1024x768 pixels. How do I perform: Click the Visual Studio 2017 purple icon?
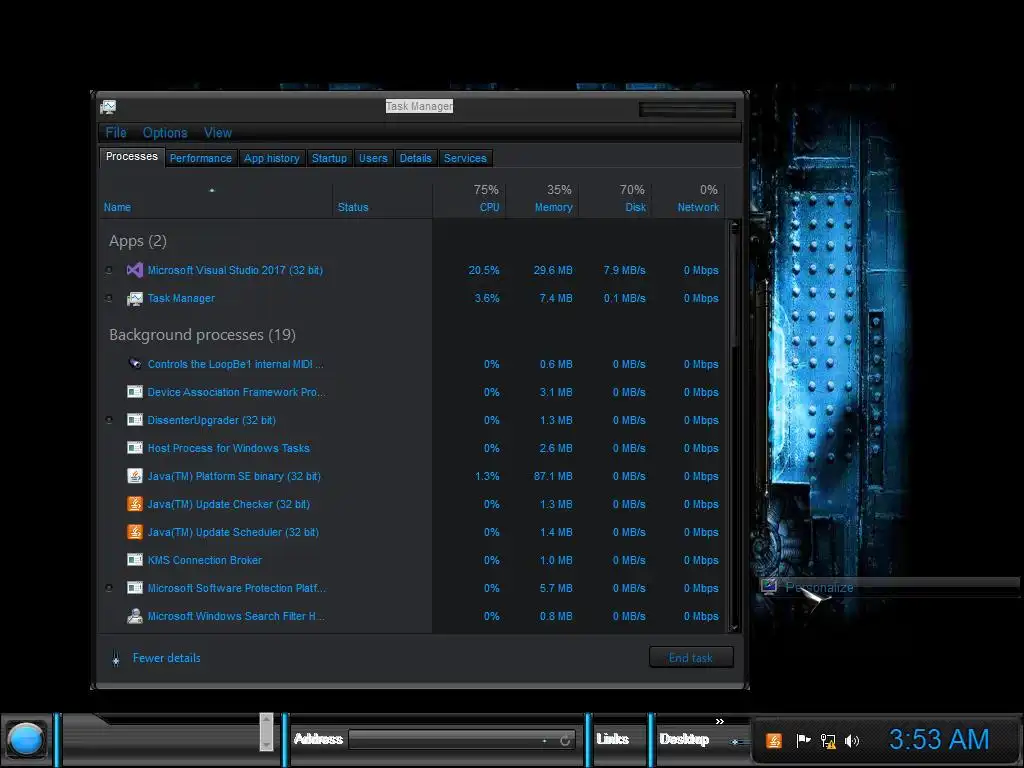pyautogui.click(x=135, y=270)
